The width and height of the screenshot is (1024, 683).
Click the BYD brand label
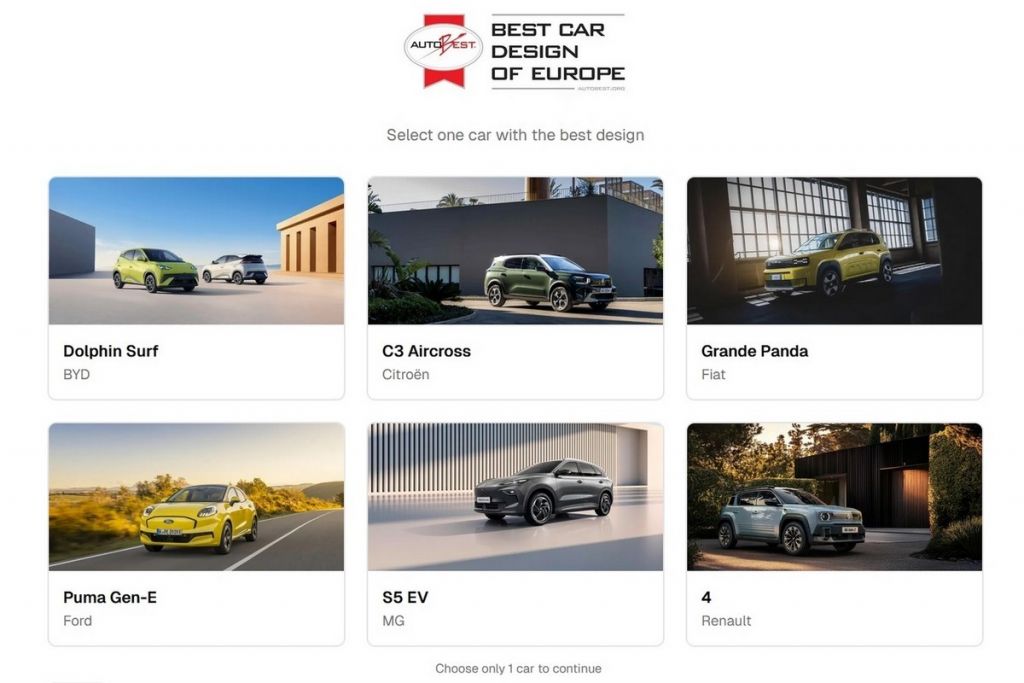(x=76, y=375)
